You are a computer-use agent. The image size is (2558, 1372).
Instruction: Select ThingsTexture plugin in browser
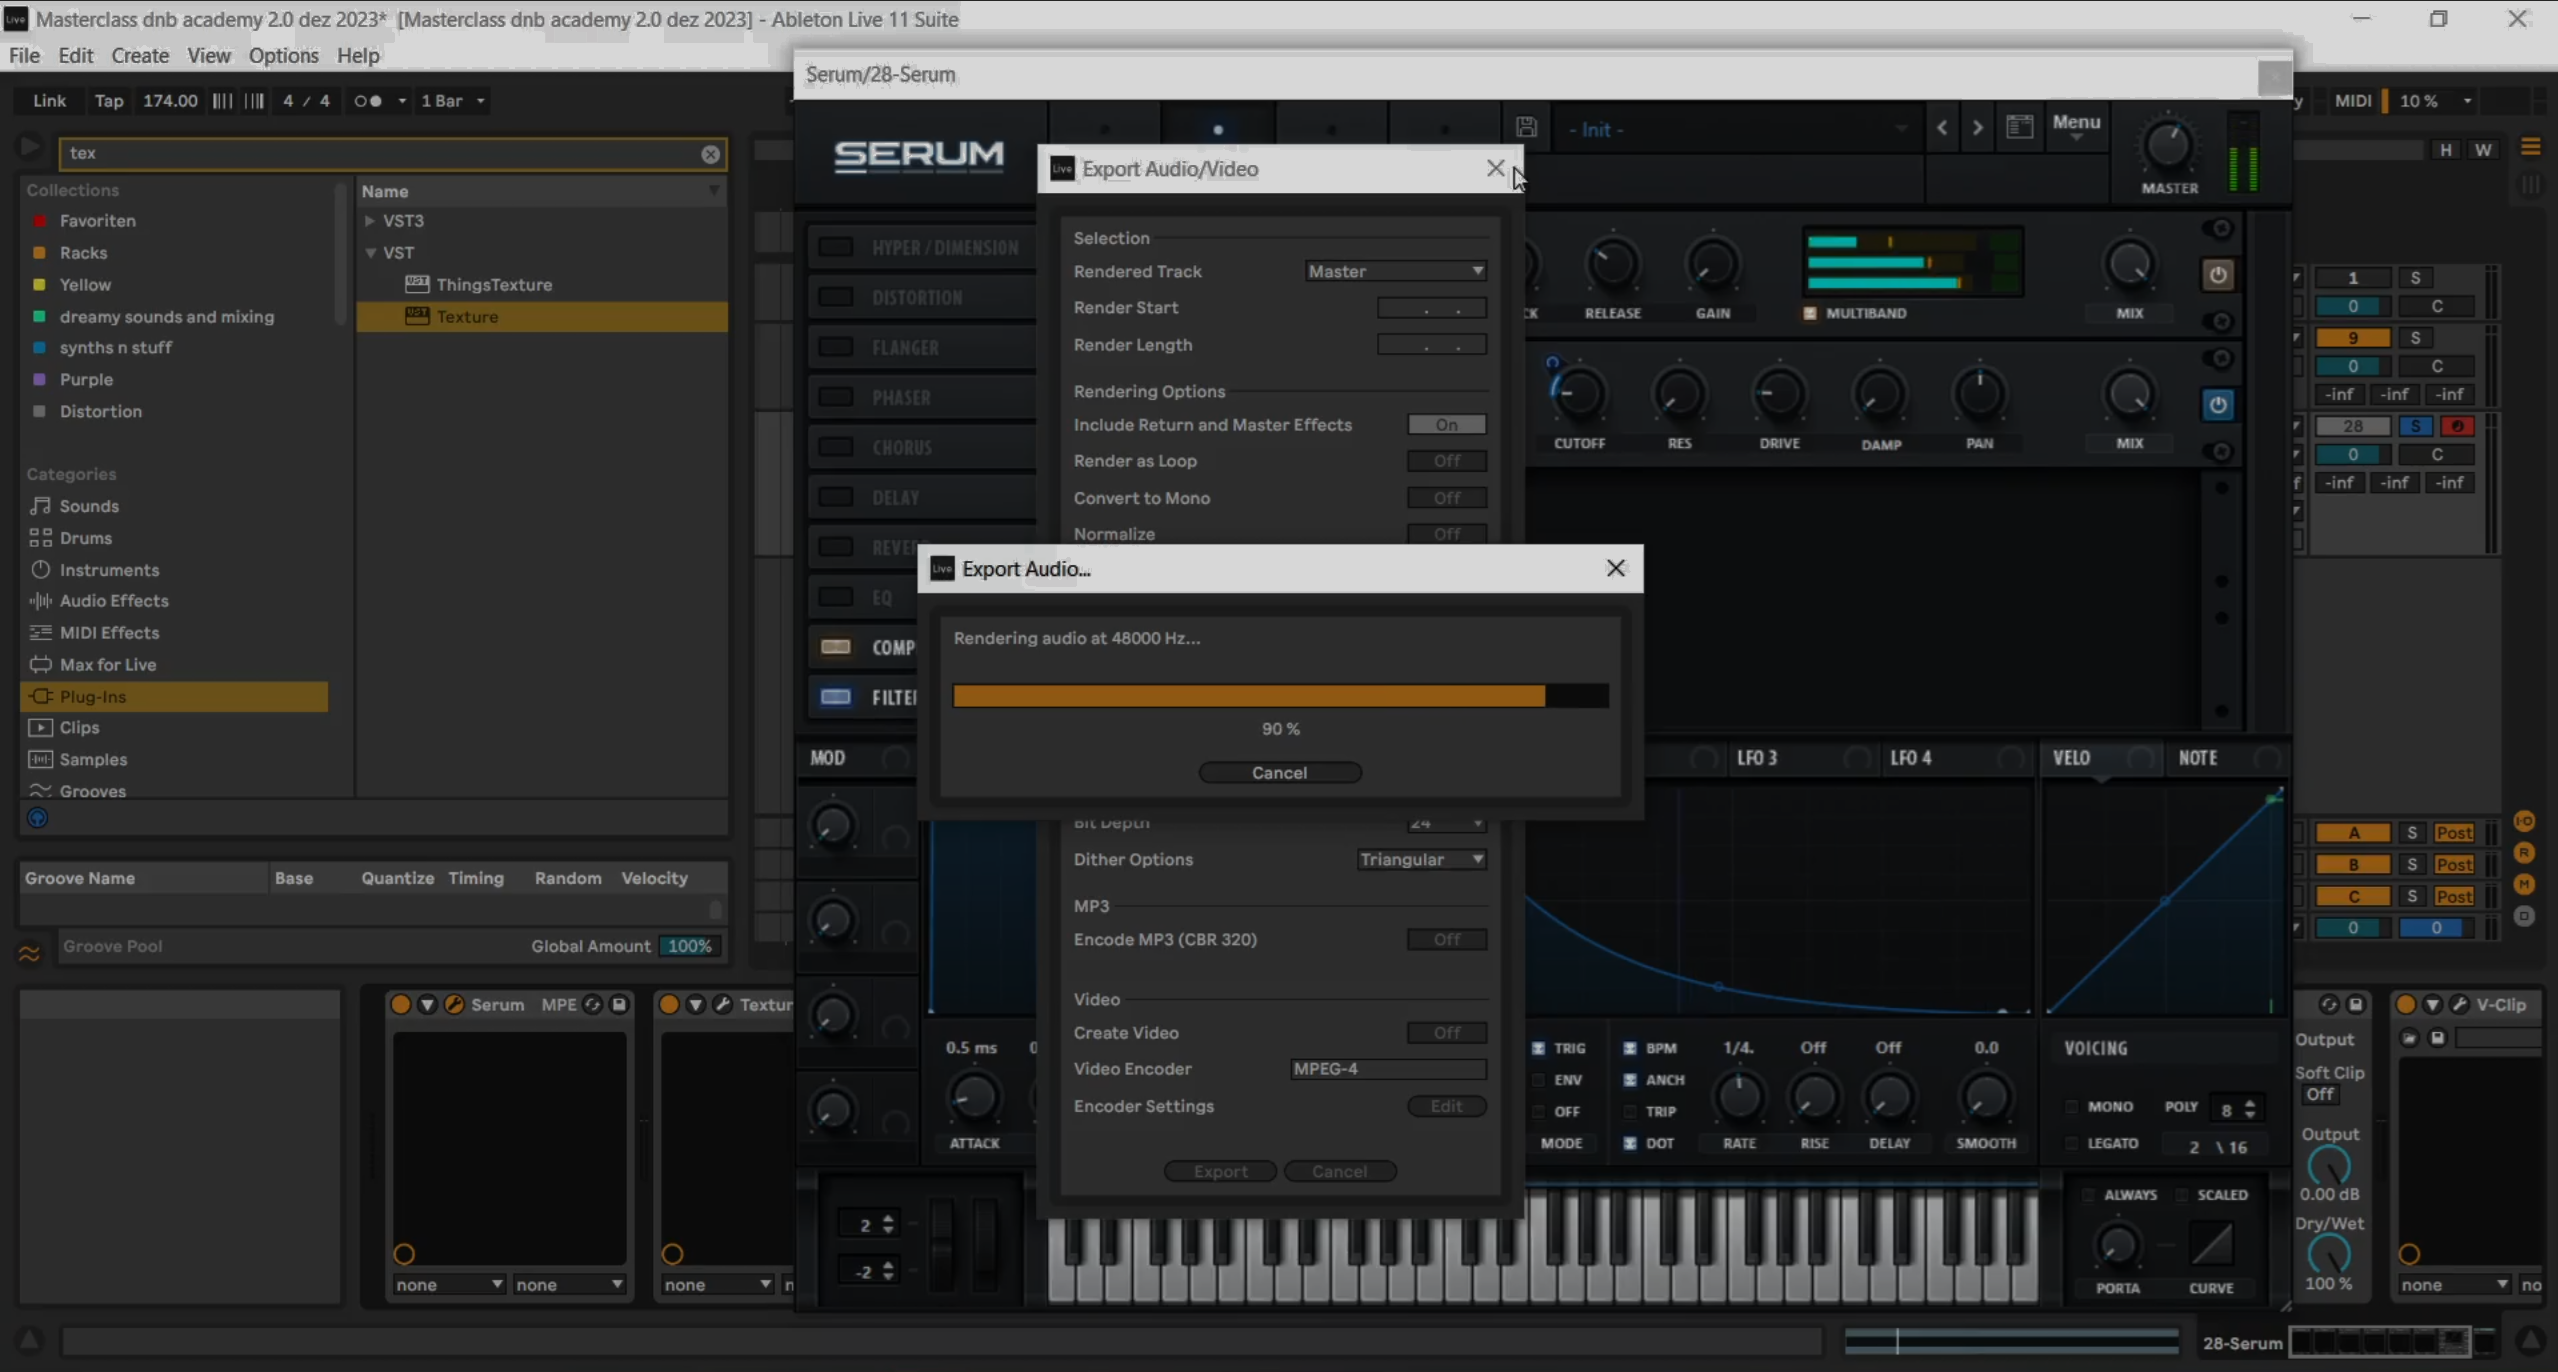coord(494,285)
